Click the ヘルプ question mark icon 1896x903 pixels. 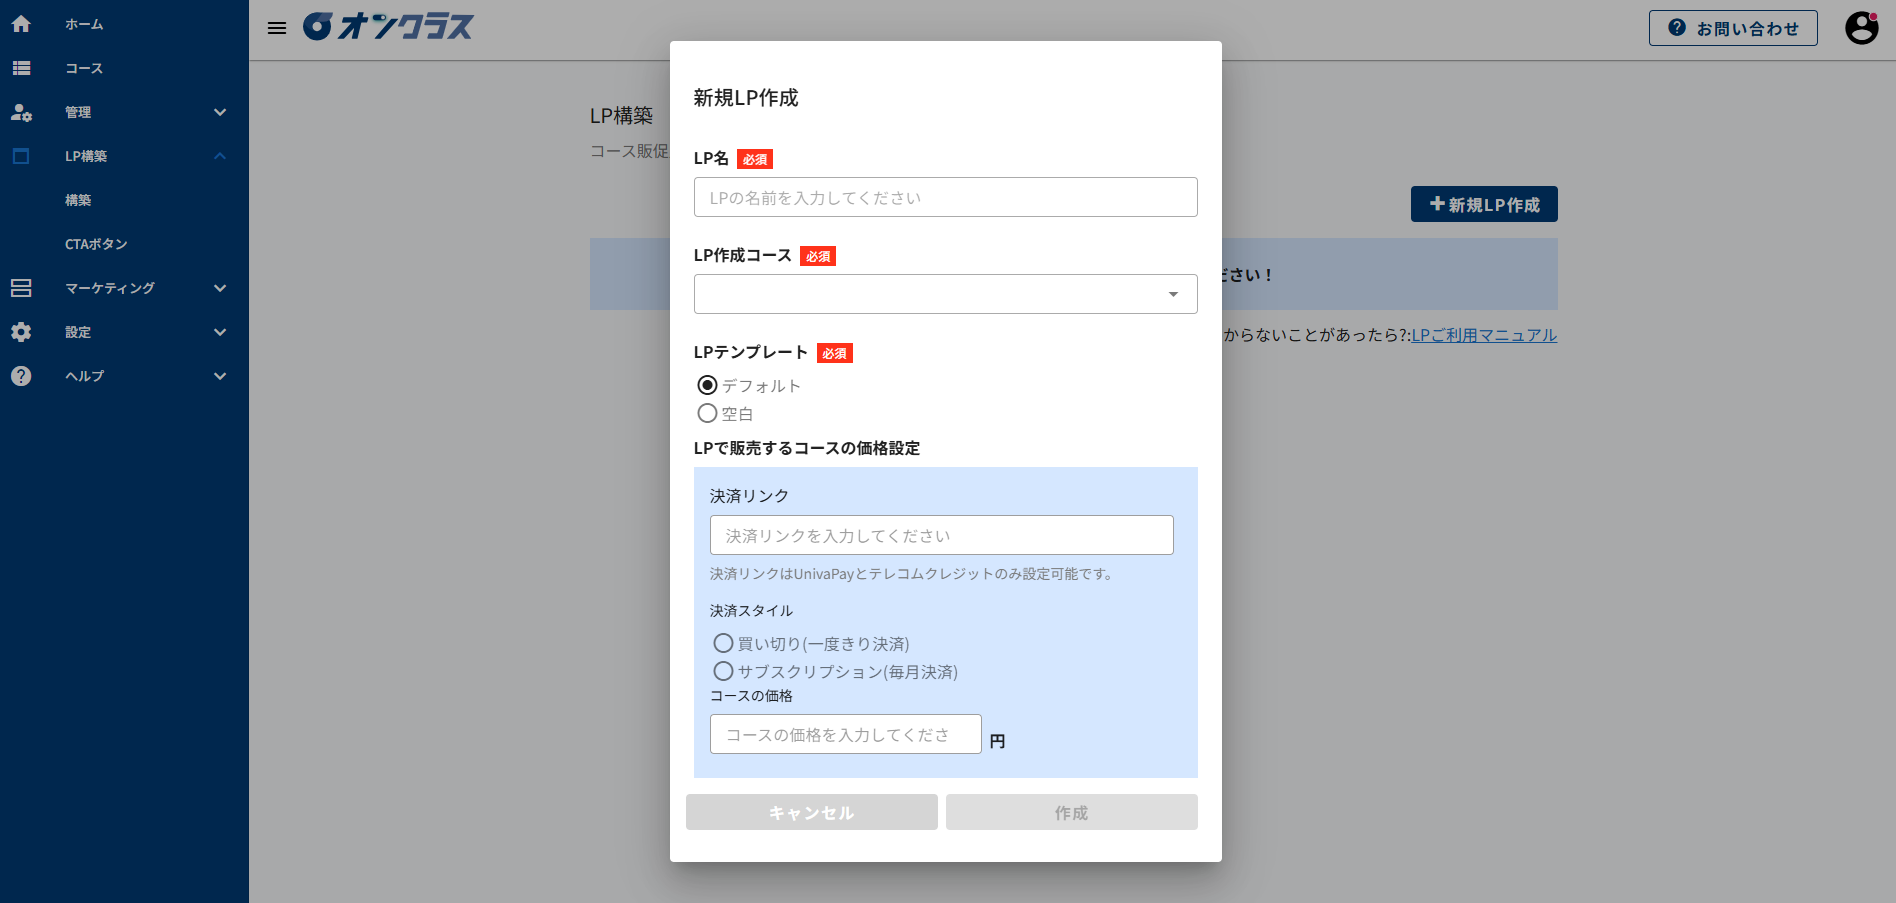pos(21,376)
